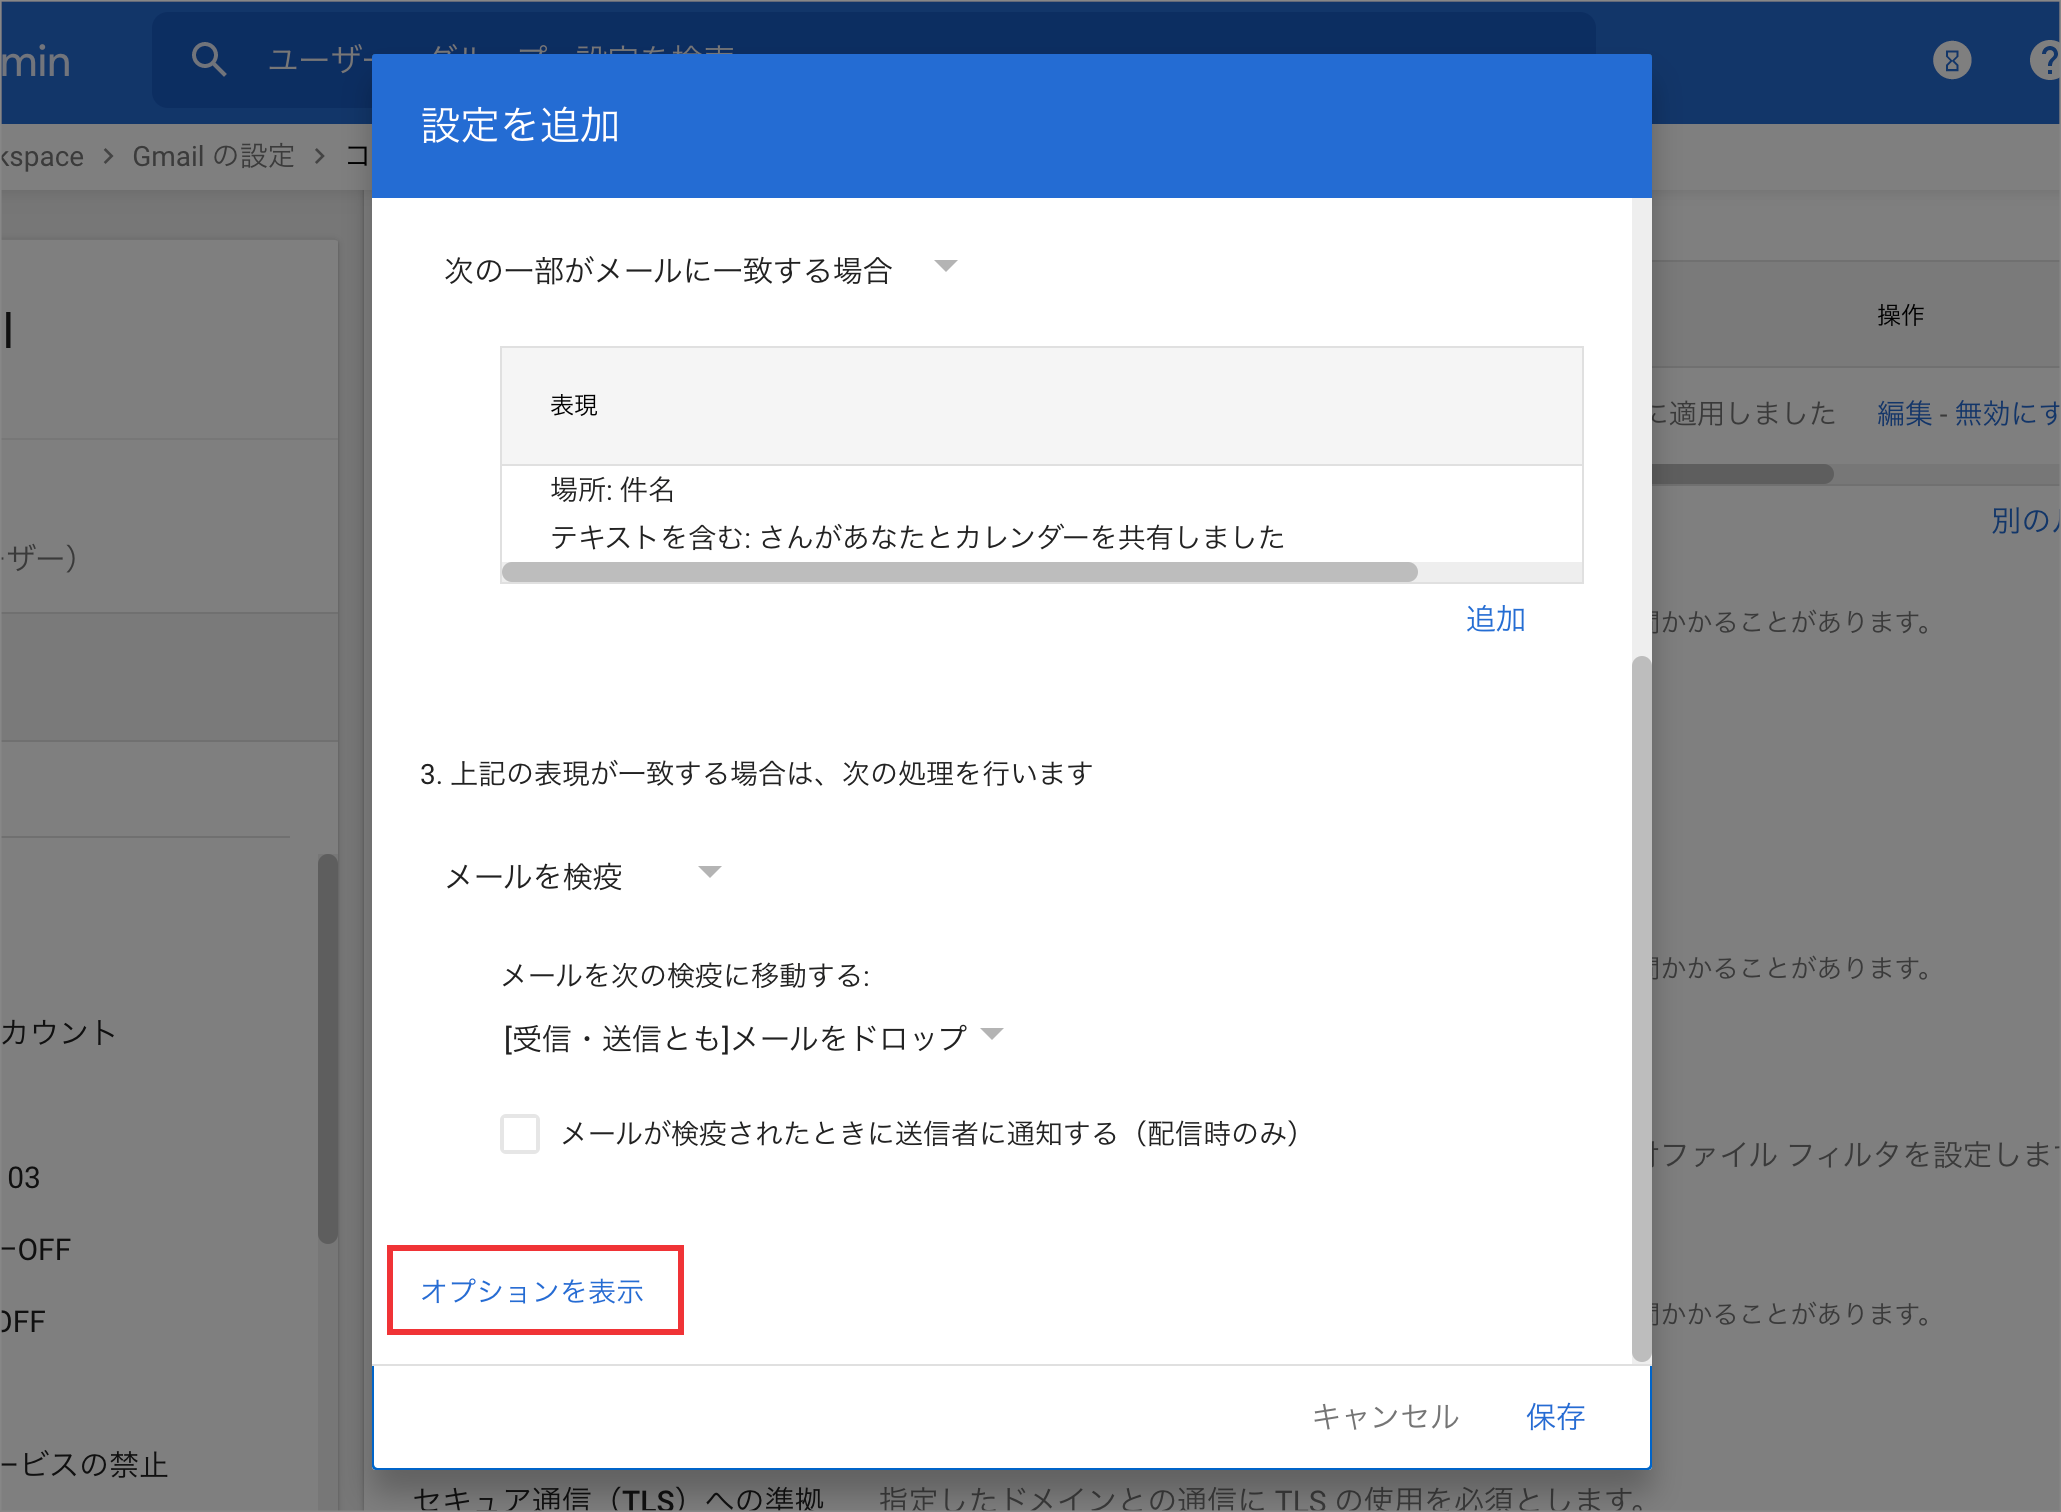Open the hourglass tasks icon in header
2061x1512 pixels.
click(1951, 60)
